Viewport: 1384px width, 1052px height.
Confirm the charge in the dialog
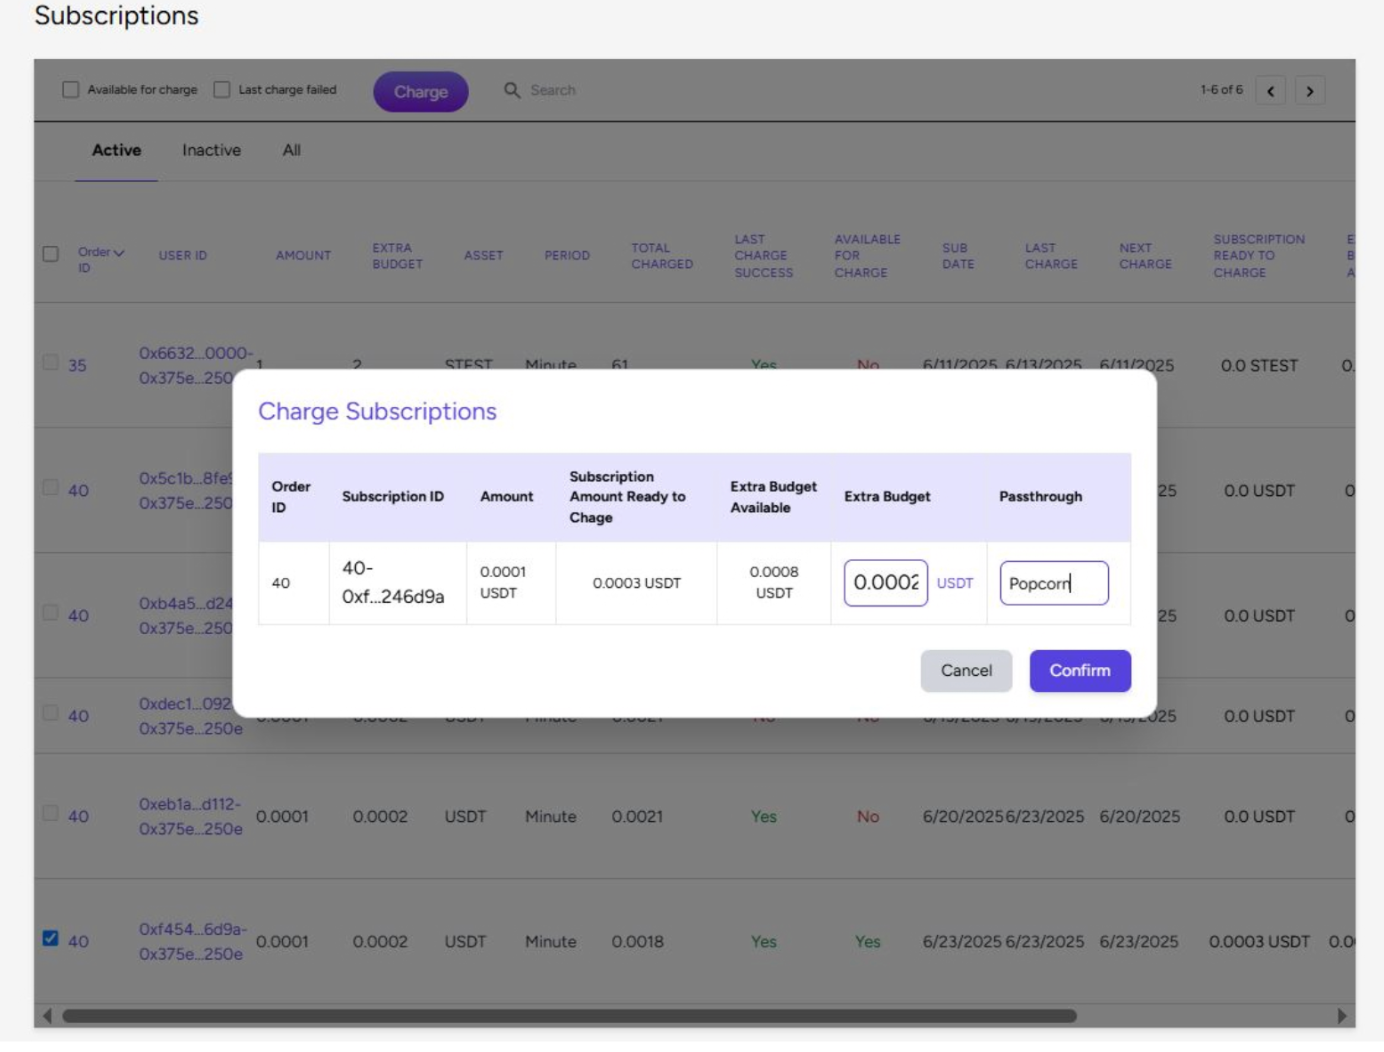click(x=1080, y=670)
